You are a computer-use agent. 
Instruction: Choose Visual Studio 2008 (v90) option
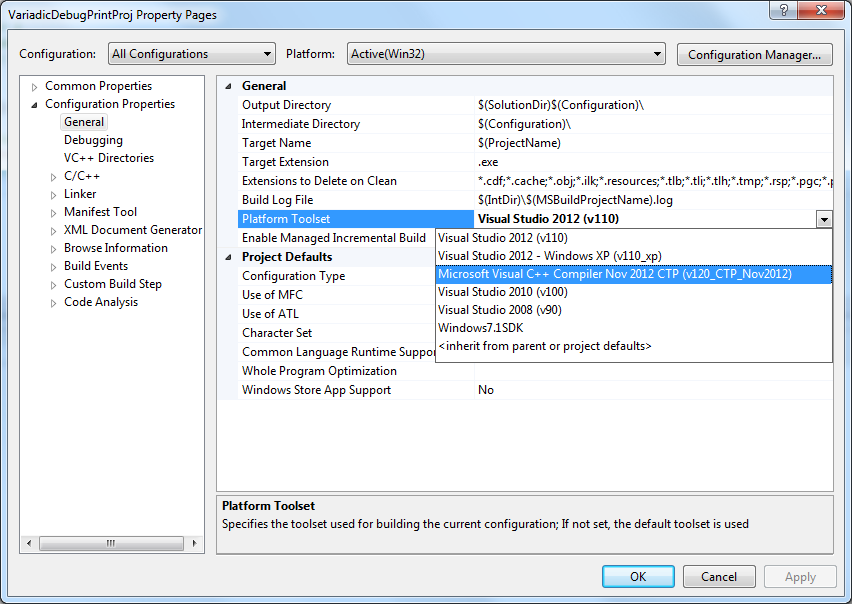634,310
